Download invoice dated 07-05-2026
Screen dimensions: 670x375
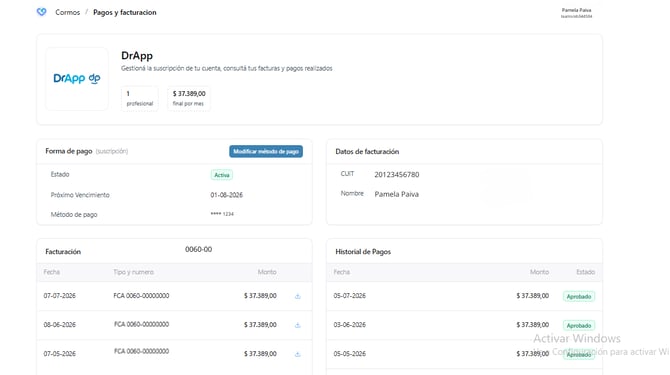pyautogui.click(x=298, y=354)
